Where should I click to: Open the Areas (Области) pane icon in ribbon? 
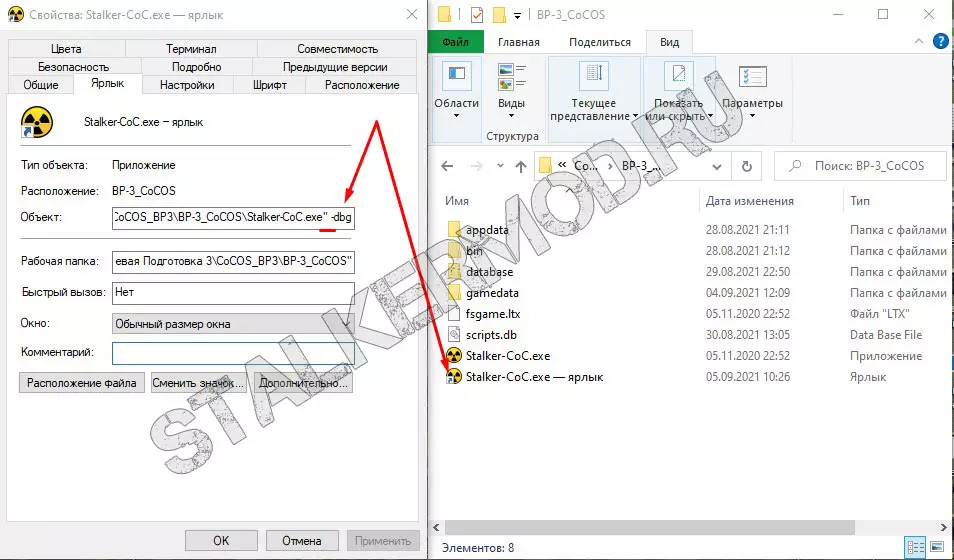click(456, 74)
